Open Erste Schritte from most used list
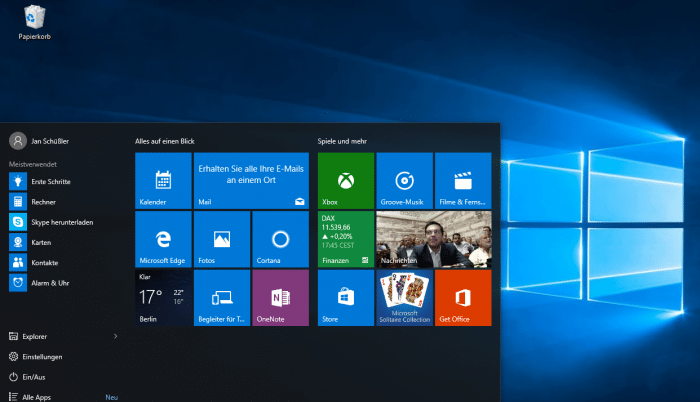 [62, 181]
